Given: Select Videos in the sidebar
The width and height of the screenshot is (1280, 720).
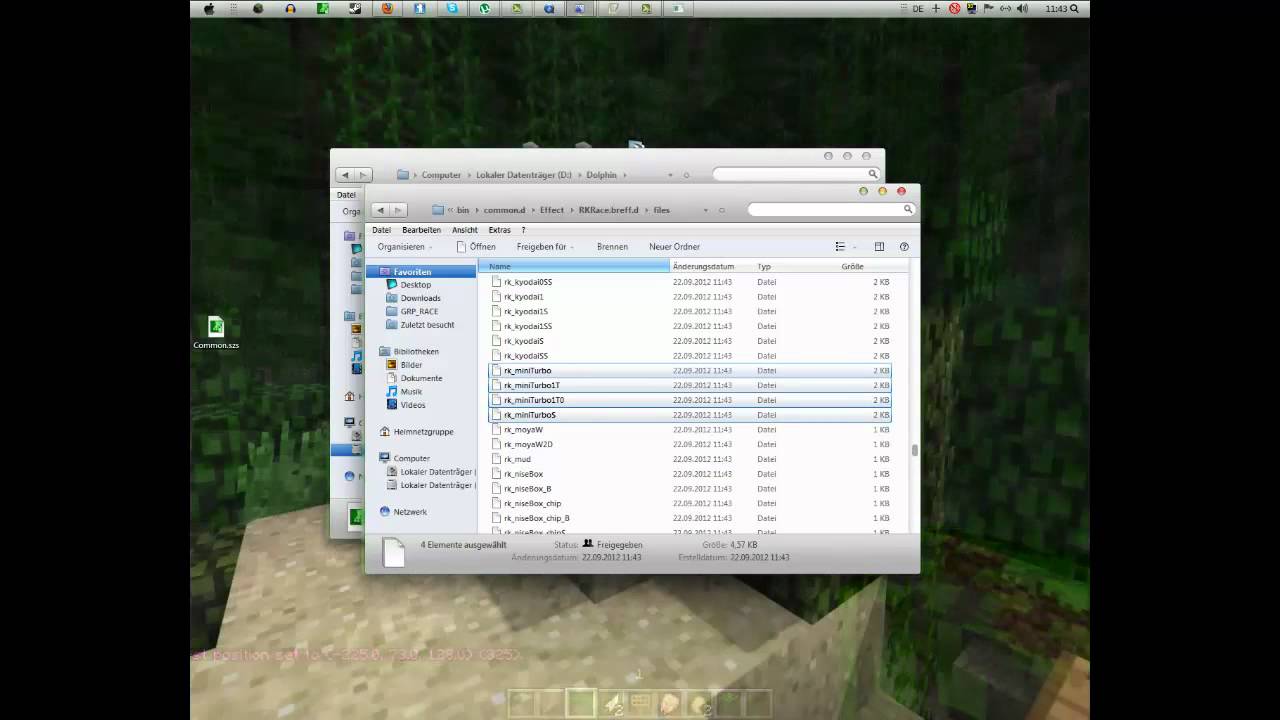Looking at the screenshot, I should pos(413,405).
